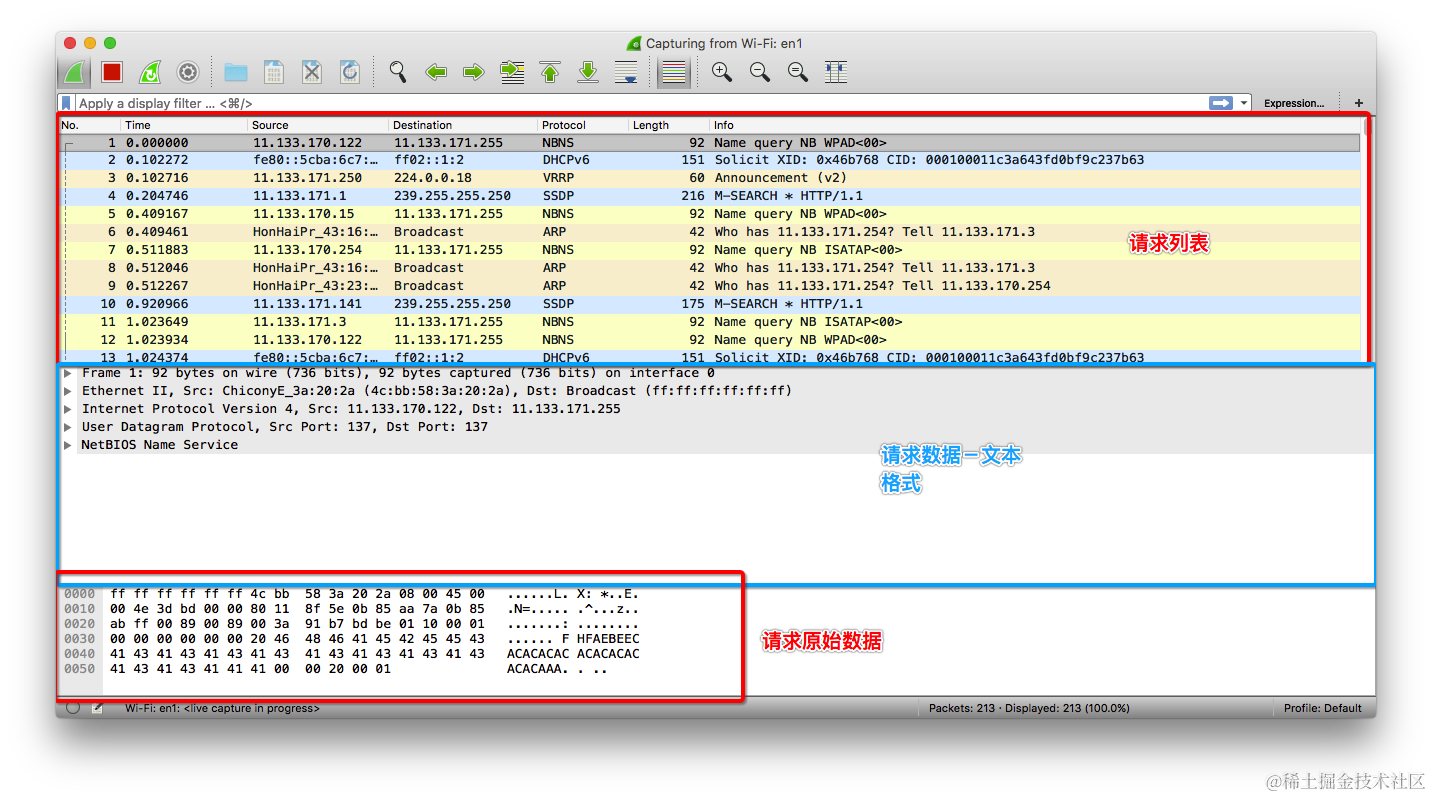Viewport: 1432px width, 798px height.
Task: Select packet 10 SSDP row
Action: tap(710, 304)
